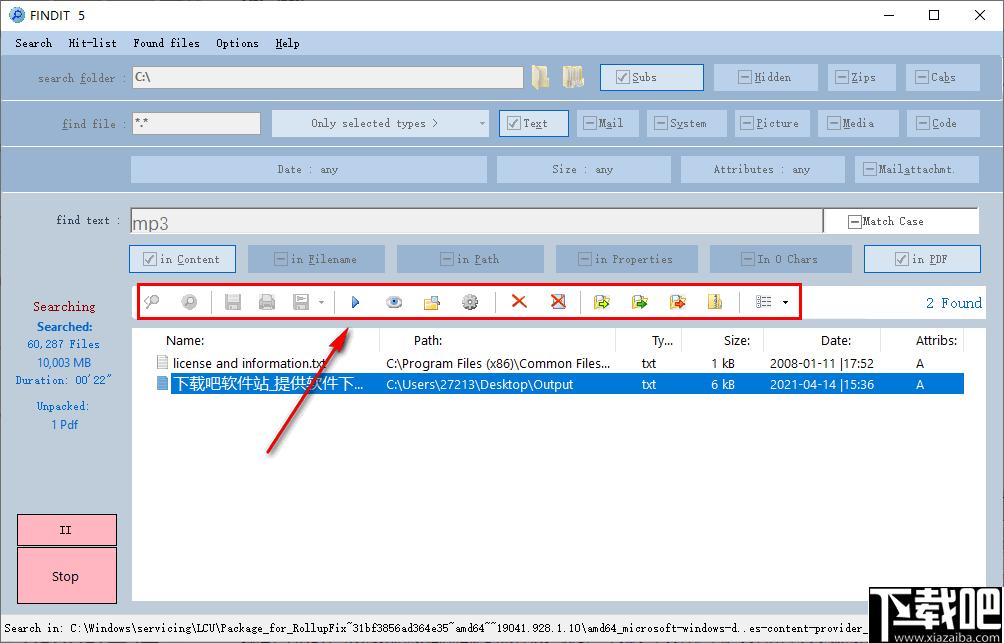Click the folder icon with dark green arrow

point(639,302)
